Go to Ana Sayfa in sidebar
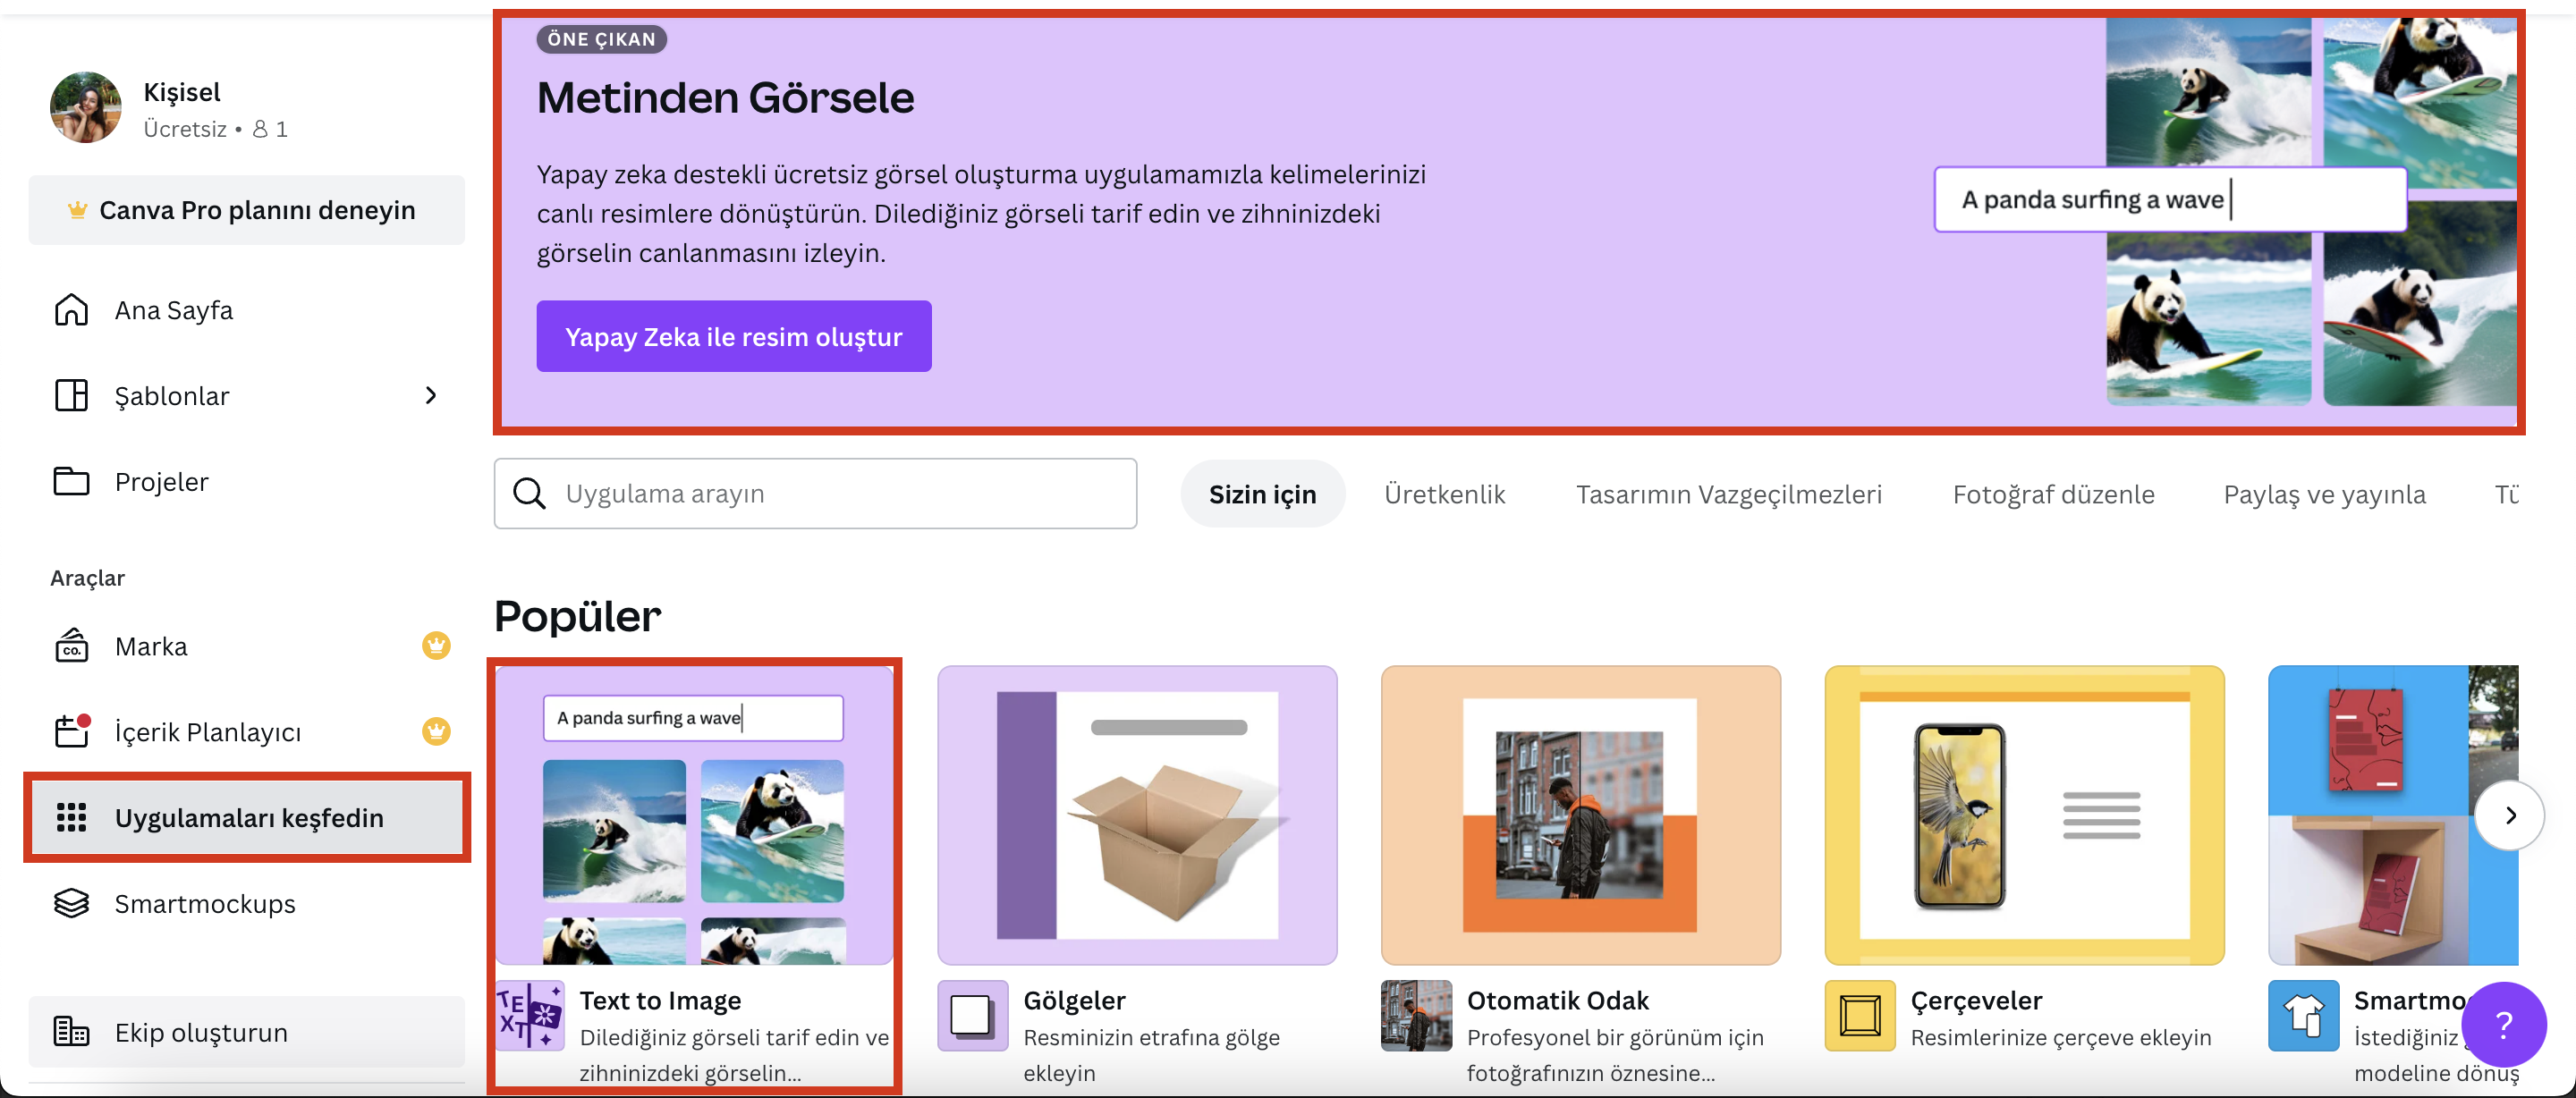This screenshot has width=2576, height=1098. [x=247, y=310]
